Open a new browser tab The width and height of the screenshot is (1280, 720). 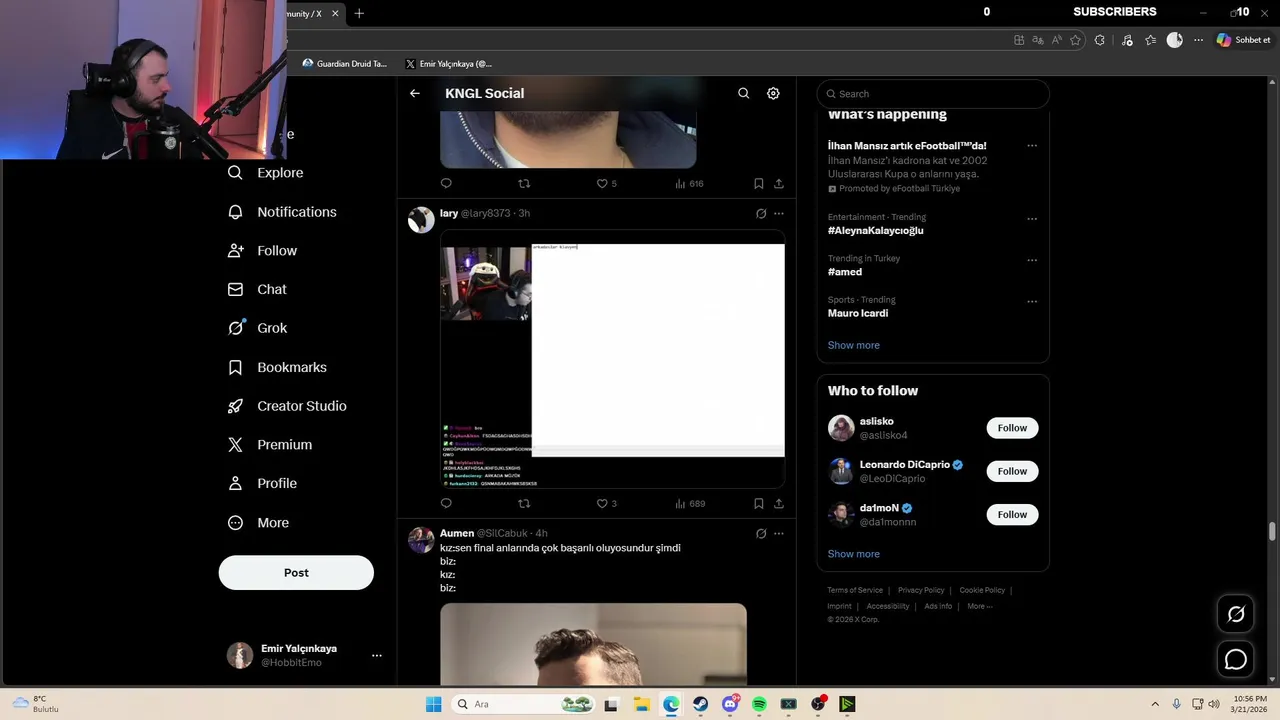[359, 13]
